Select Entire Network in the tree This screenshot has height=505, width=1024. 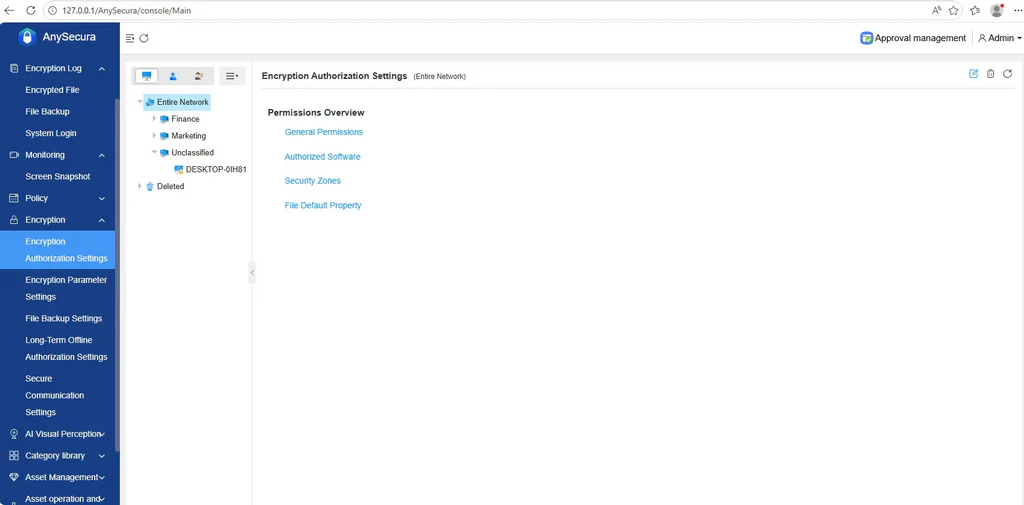pyautogui.click(x=183, y=102)
